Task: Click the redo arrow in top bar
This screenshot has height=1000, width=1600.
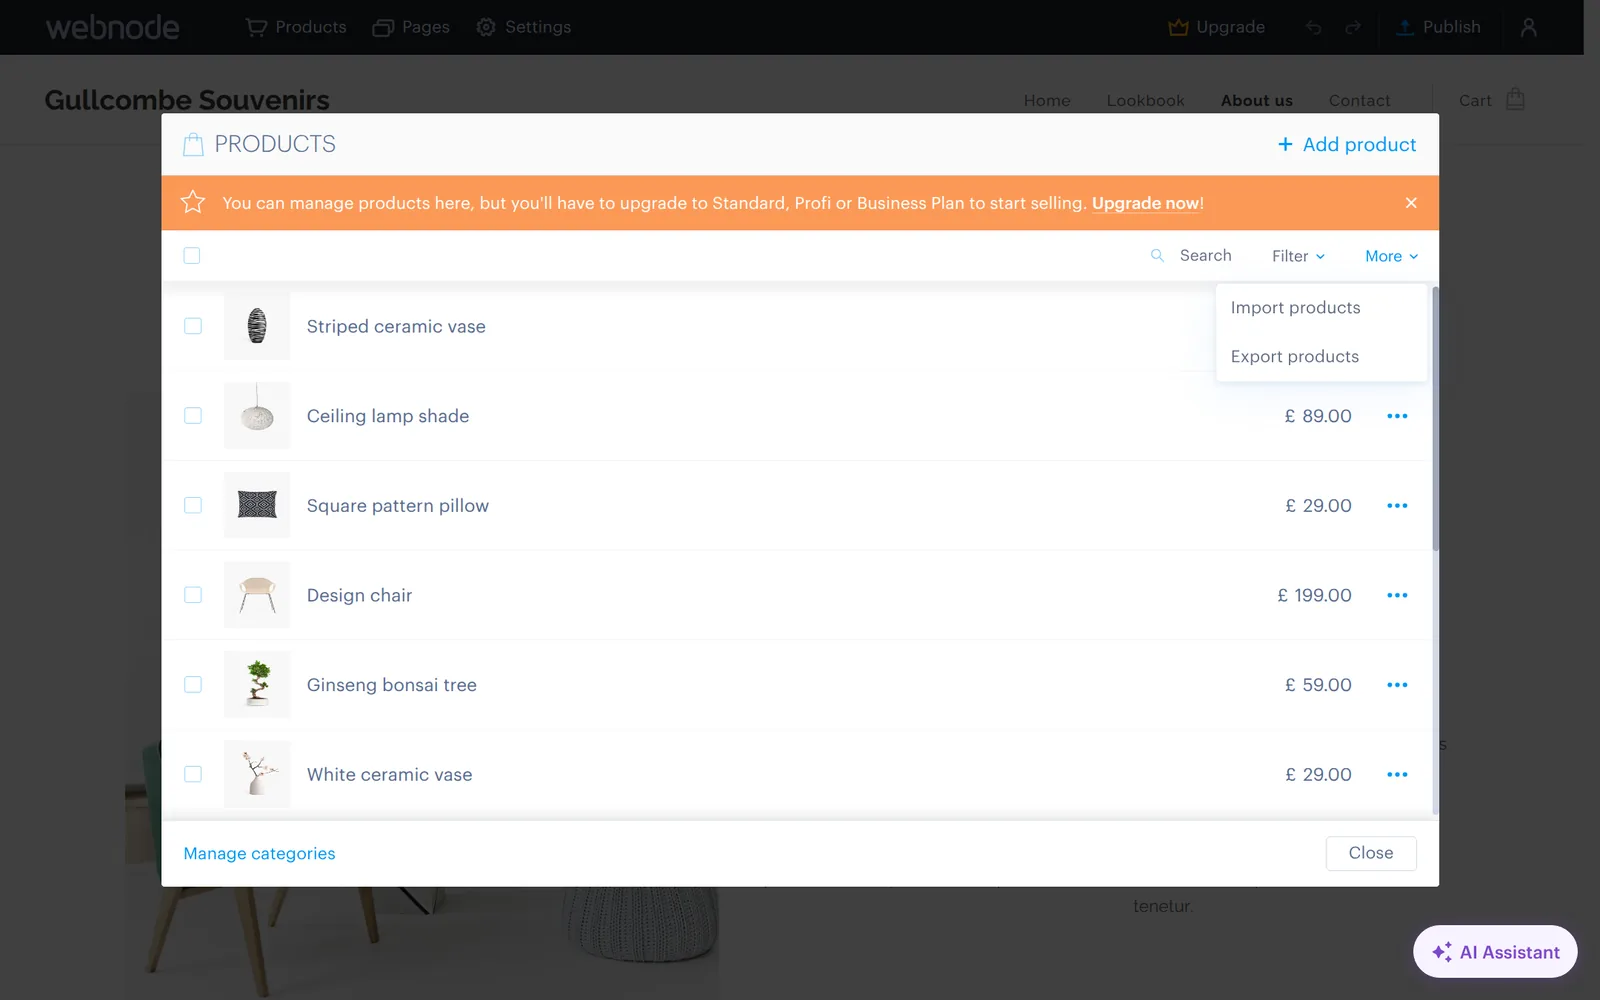Action: tap(1353, 28)
